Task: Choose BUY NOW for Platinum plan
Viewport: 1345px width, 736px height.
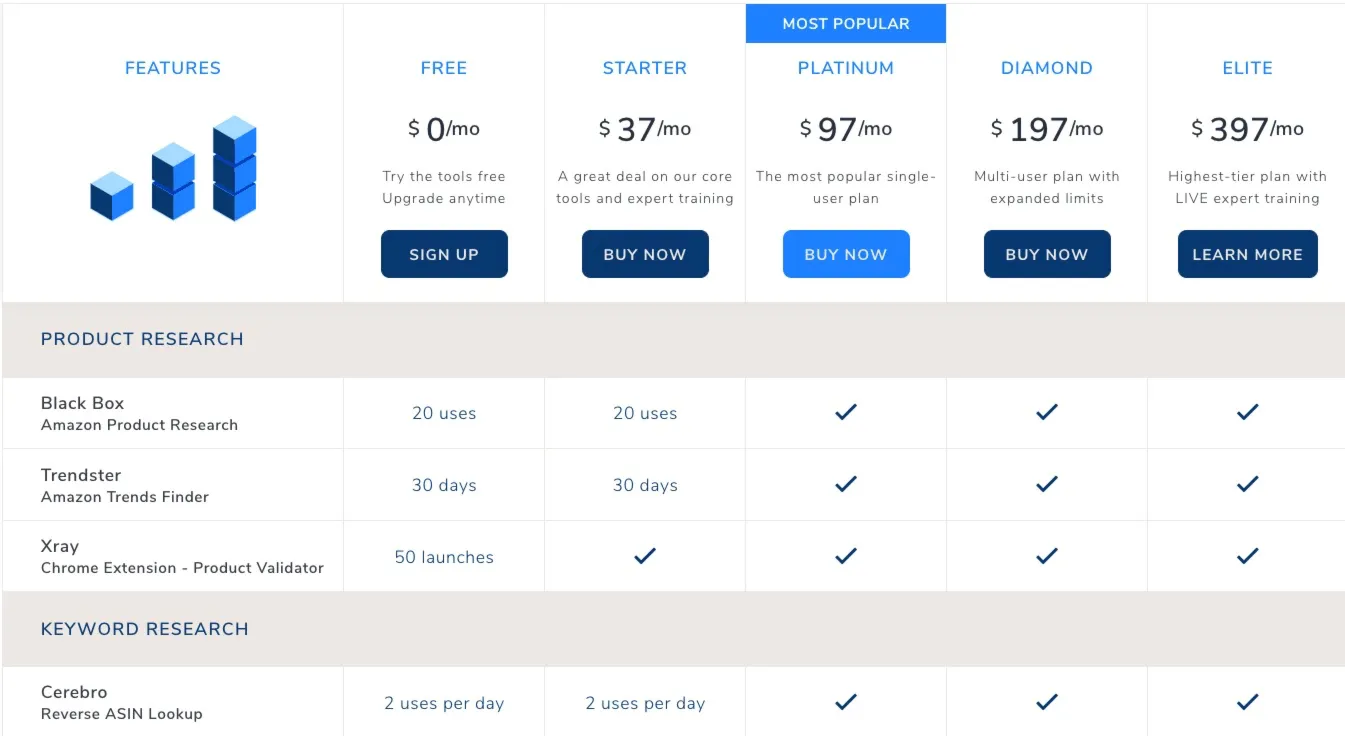Action: 846,254
